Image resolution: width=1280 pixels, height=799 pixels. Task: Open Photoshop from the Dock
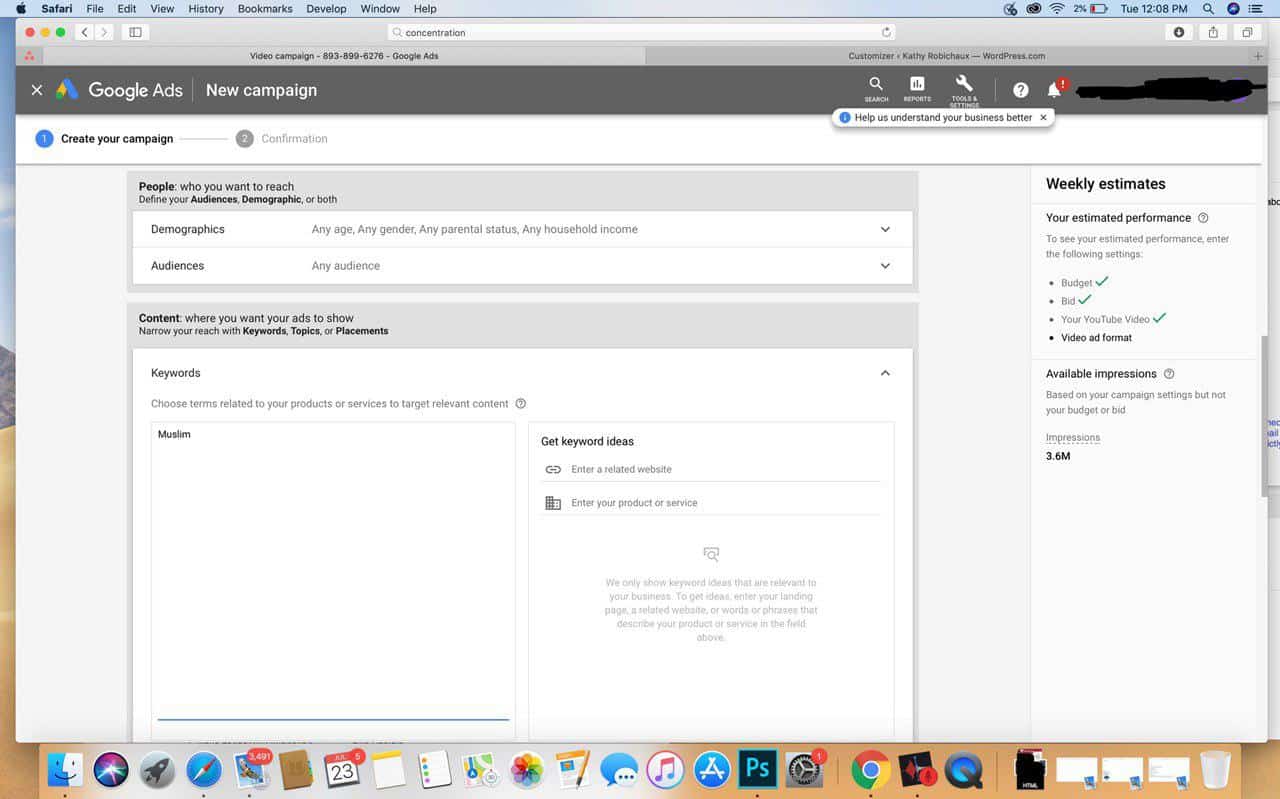coord(757,769)
